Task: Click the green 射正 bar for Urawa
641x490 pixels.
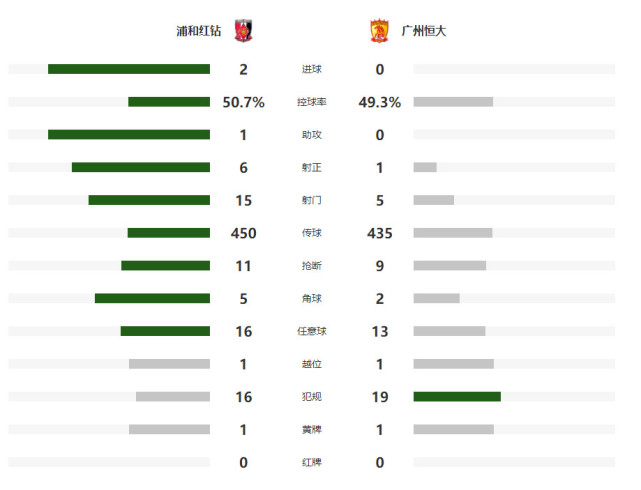Action: [x=141, y=167]
